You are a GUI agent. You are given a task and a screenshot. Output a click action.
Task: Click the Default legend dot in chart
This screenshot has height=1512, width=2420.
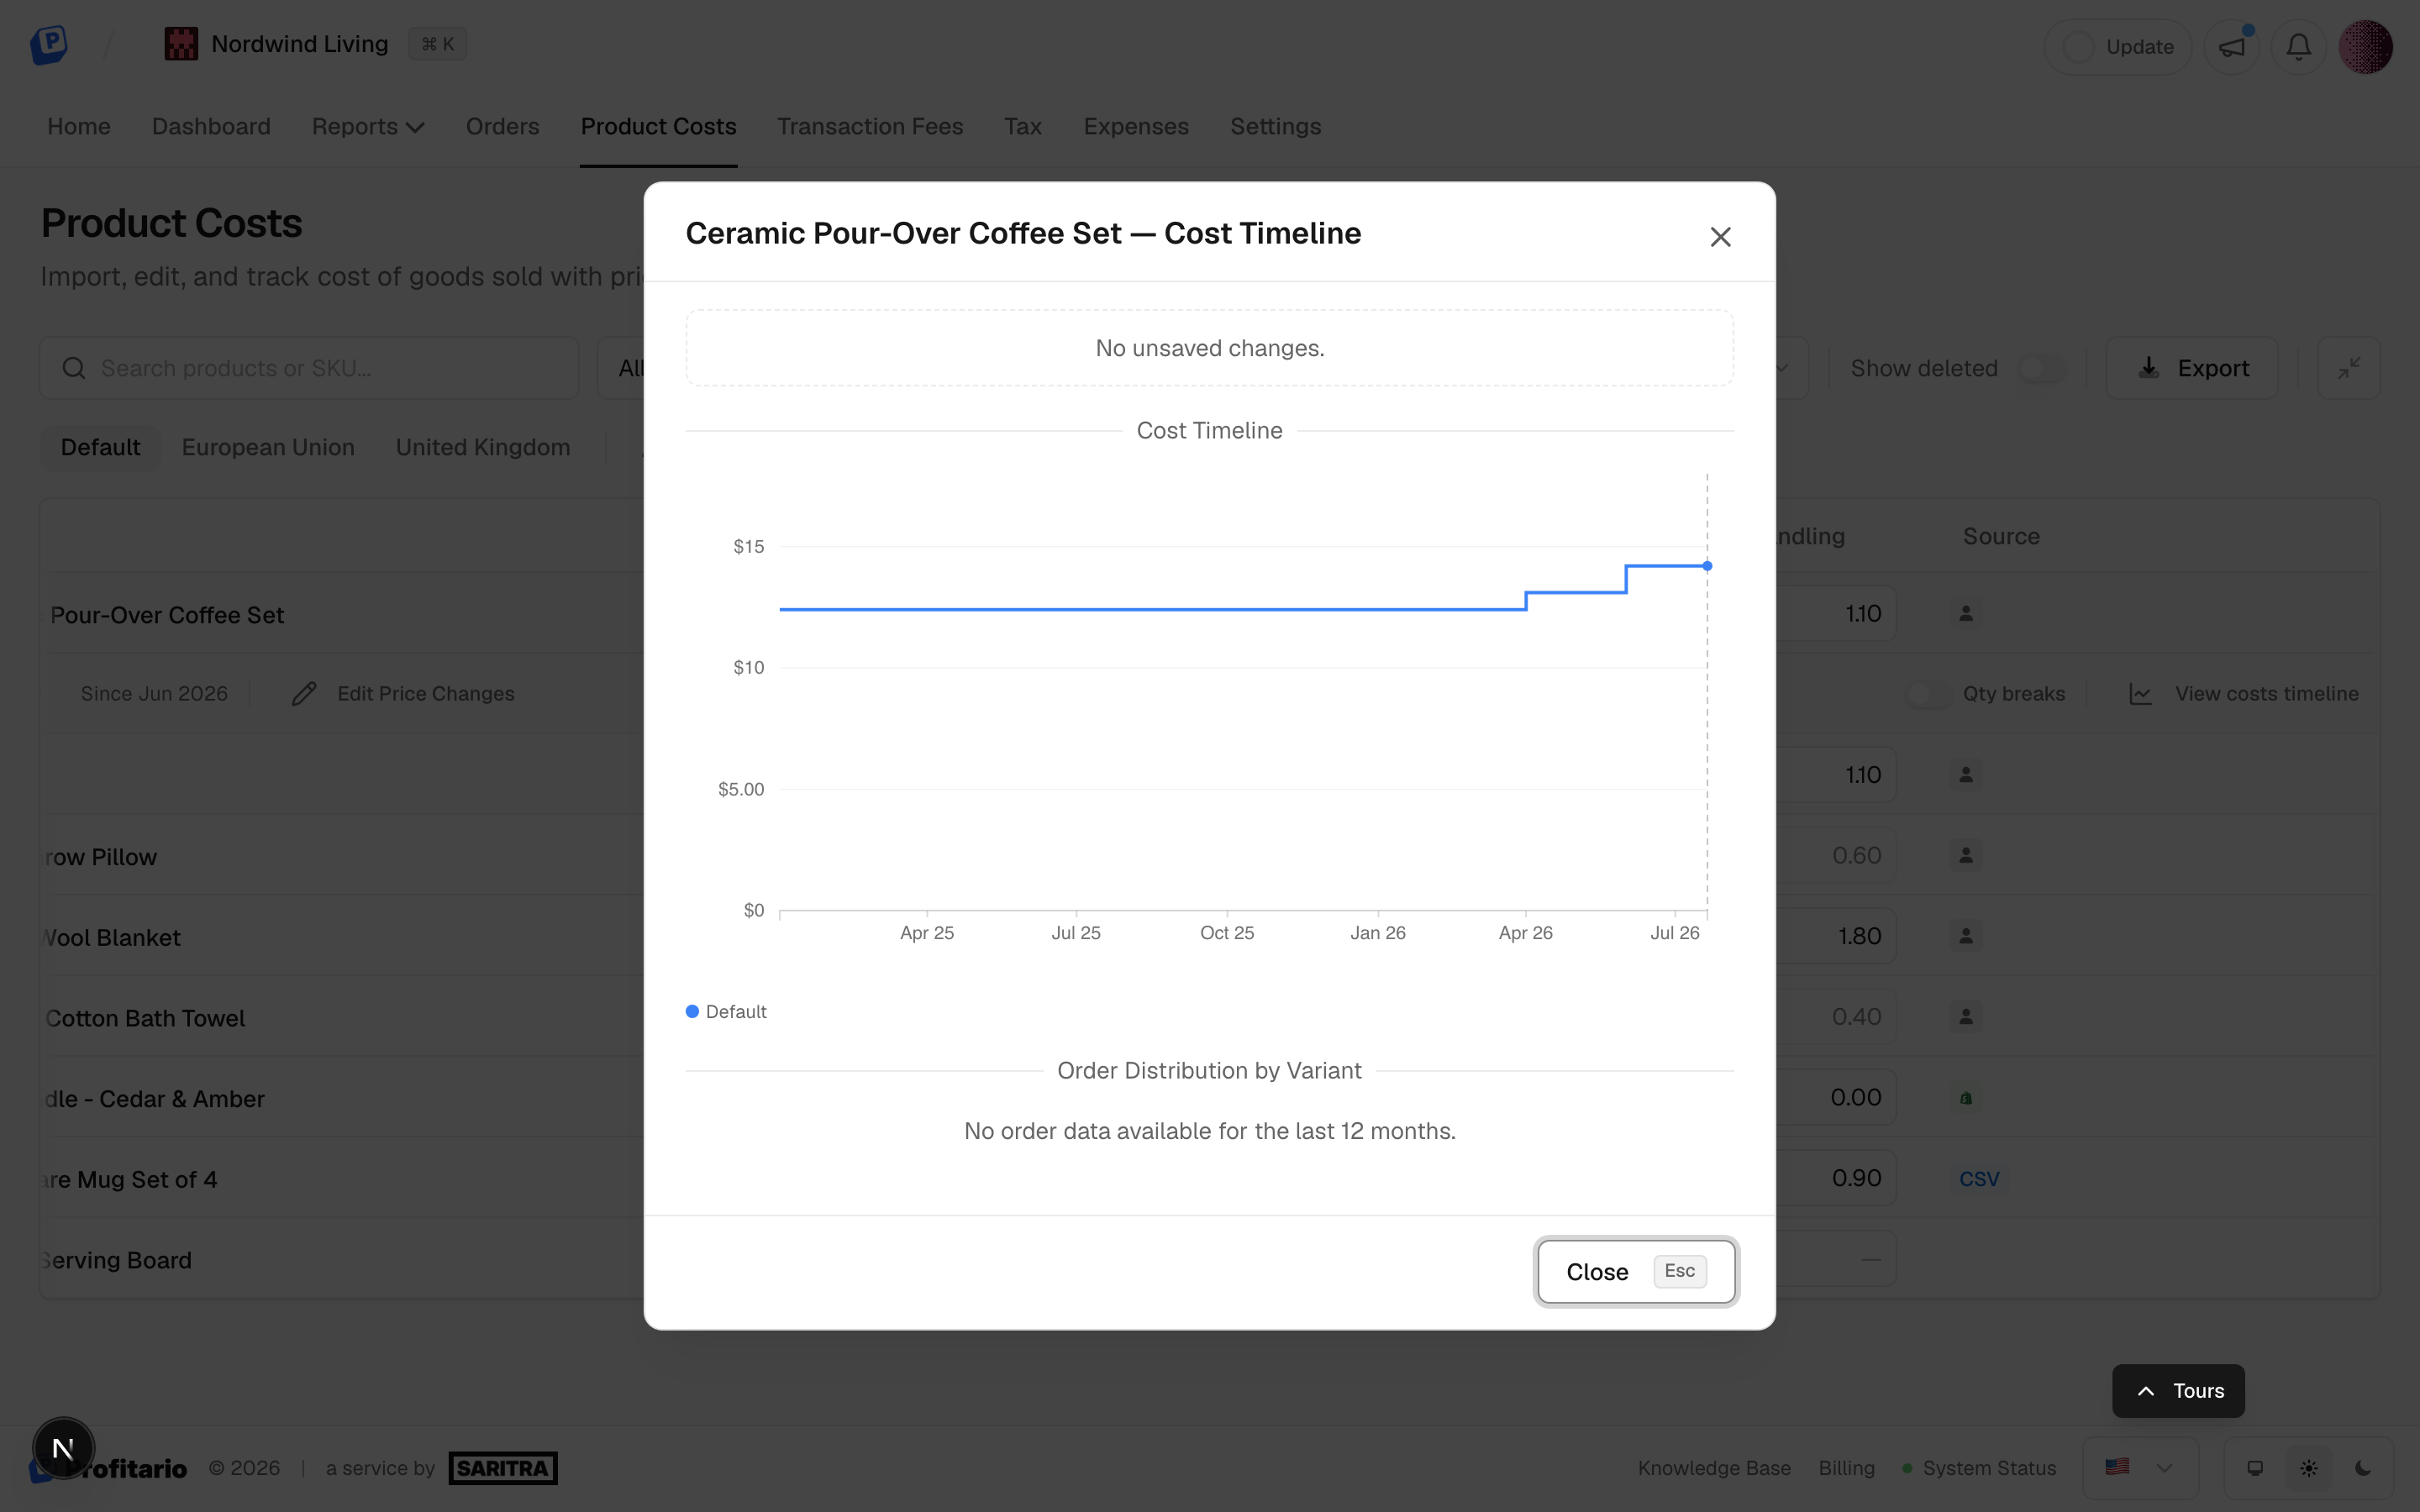click(x=692, y=1011)
